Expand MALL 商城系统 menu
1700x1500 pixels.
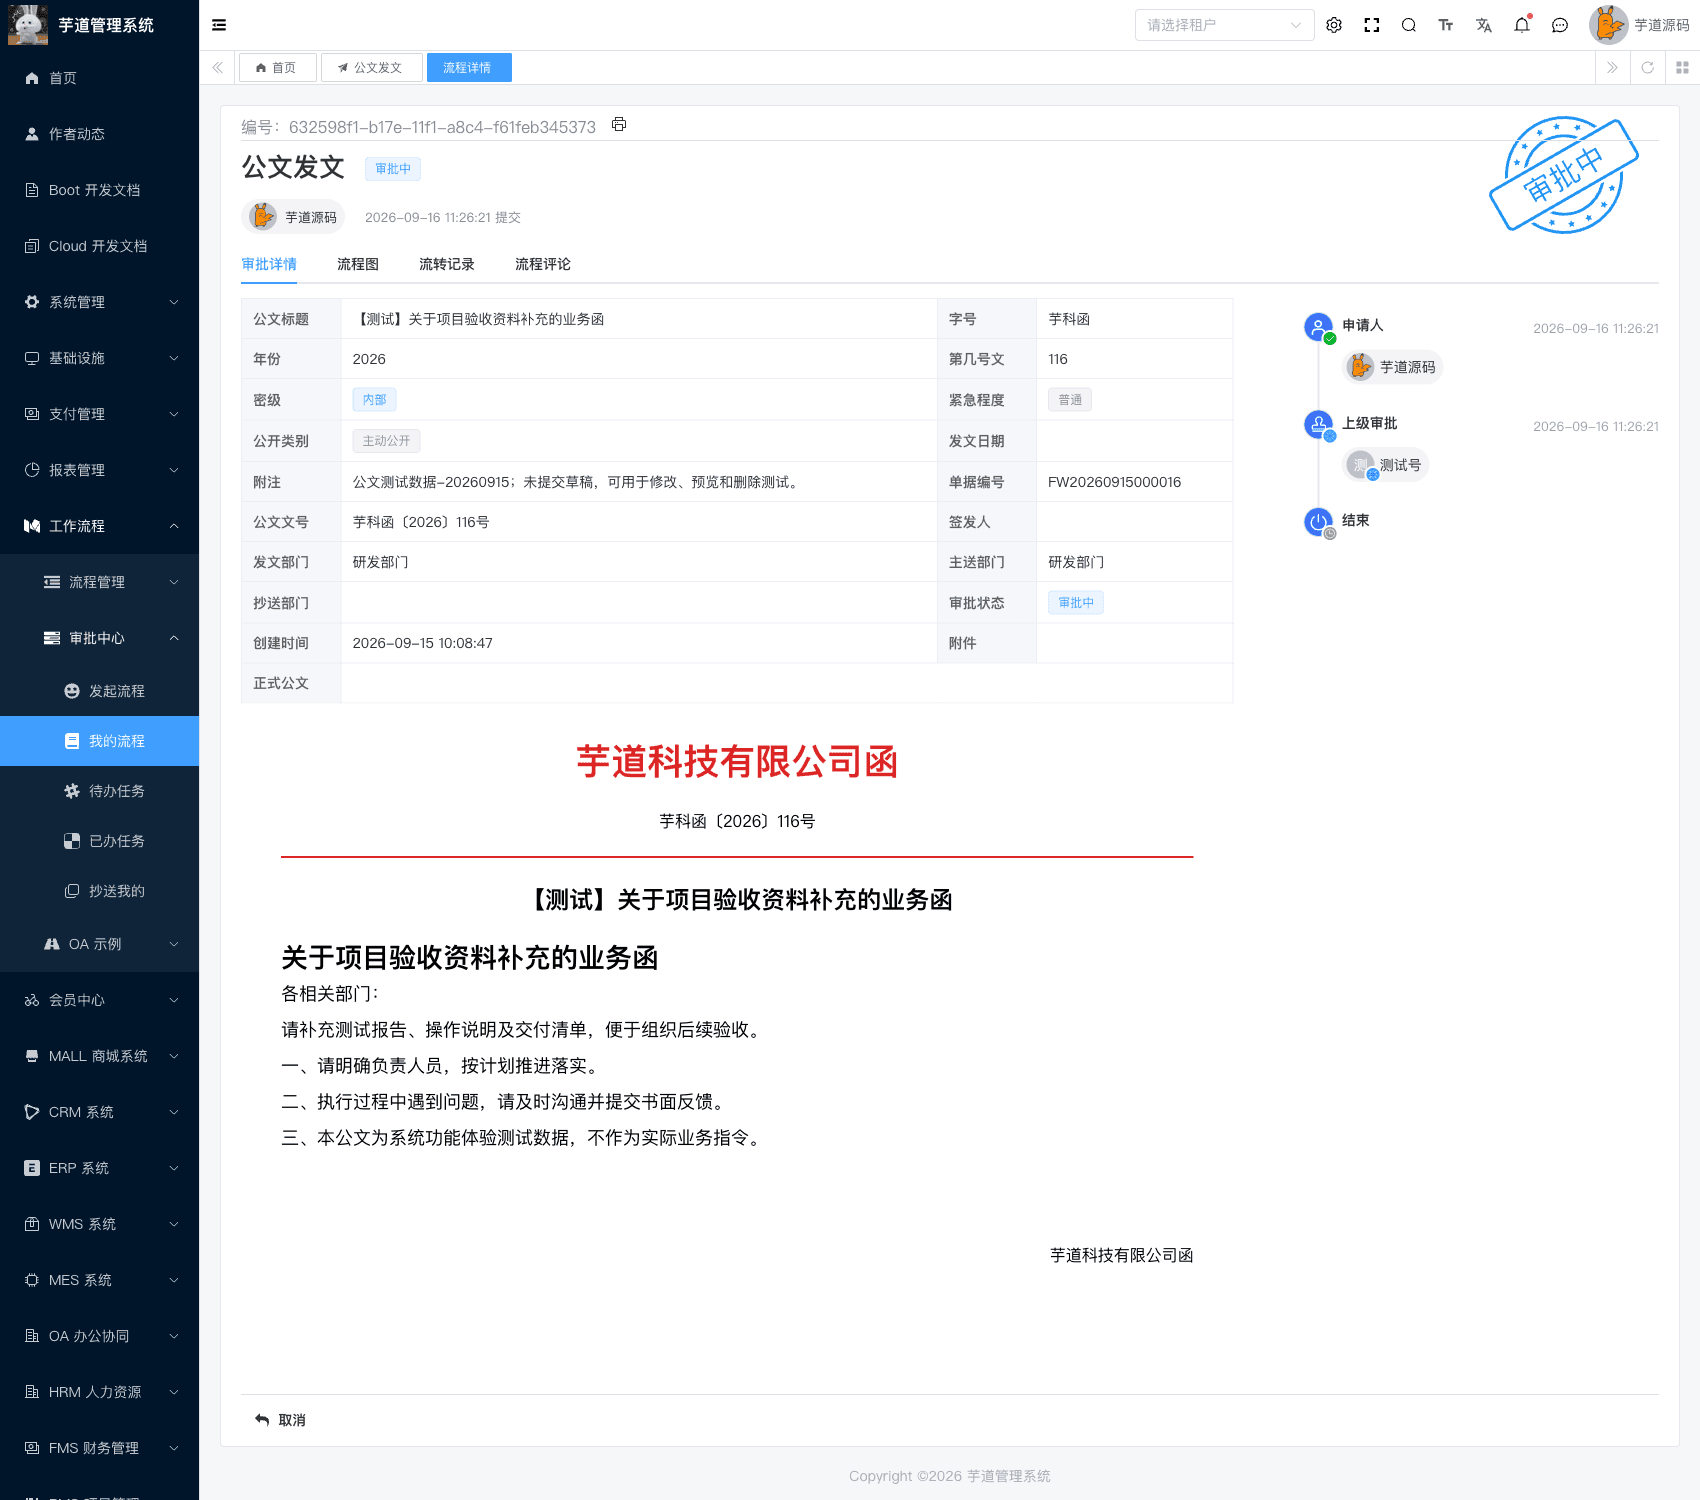tap(99, 1056)
